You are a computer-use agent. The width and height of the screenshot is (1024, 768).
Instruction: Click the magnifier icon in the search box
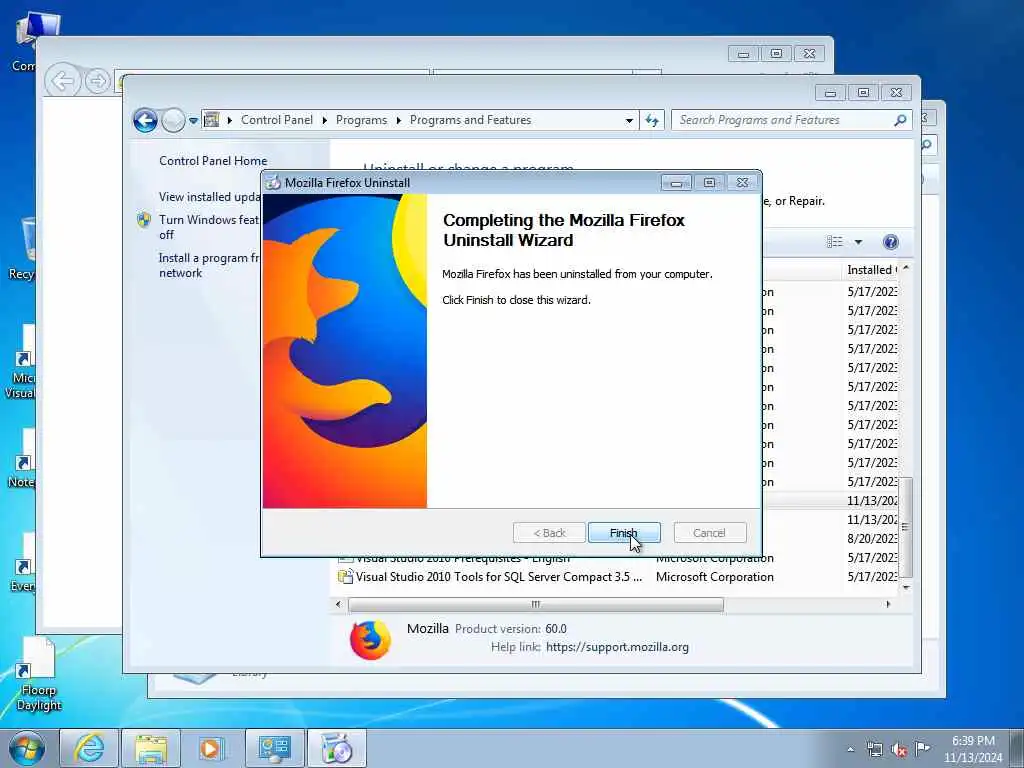900,120
